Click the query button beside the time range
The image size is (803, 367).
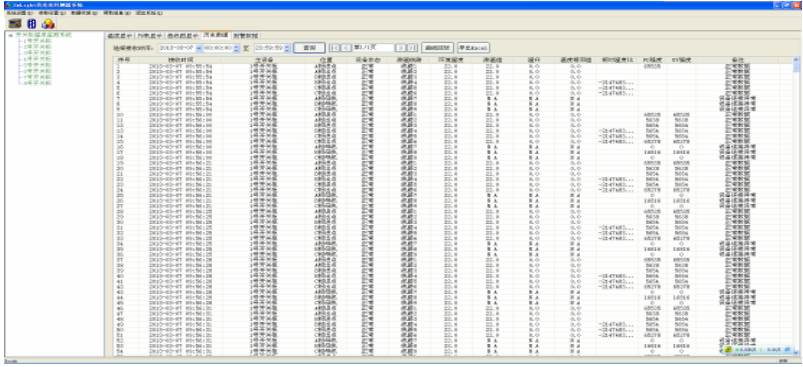coord(309,48)
